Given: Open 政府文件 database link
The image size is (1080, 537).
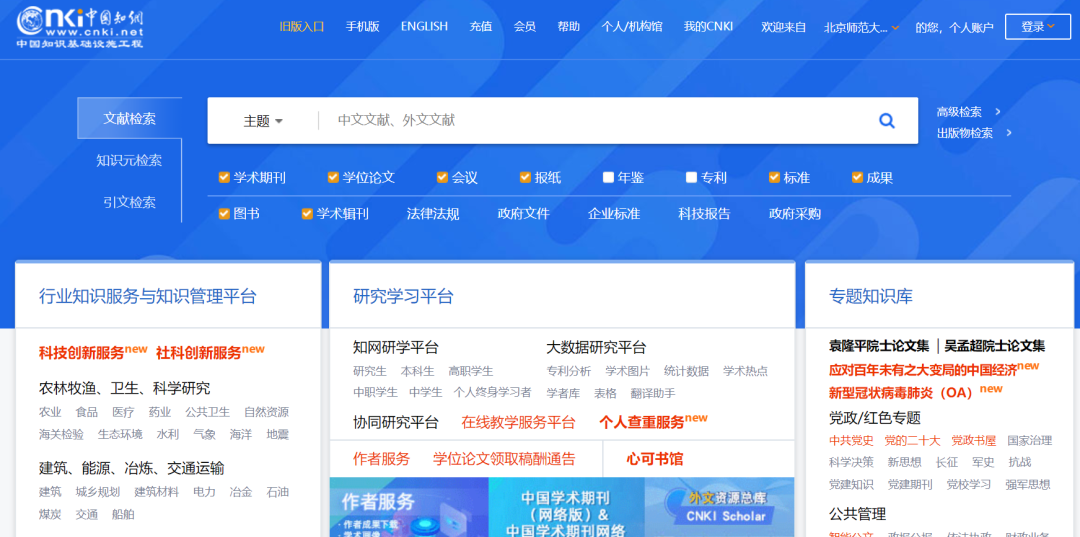Looking at the screenshot, I should [523, 214].
